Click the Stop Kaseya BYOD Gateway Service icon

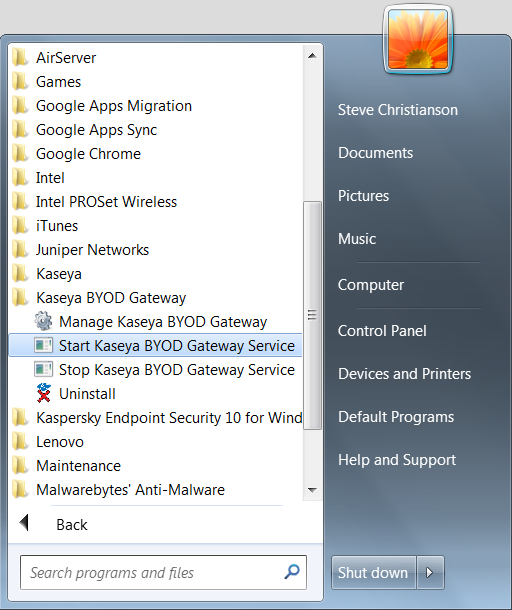click(x=43, y=370)
